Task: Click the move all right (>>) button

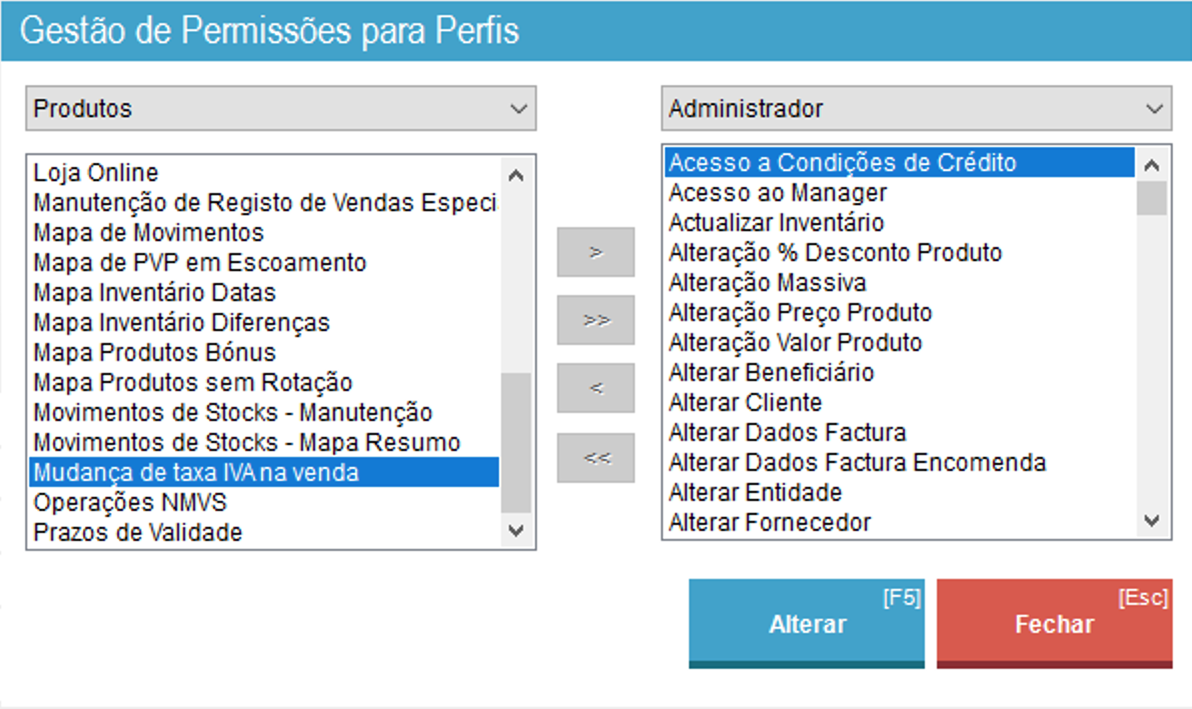Action: click(596, 320)
